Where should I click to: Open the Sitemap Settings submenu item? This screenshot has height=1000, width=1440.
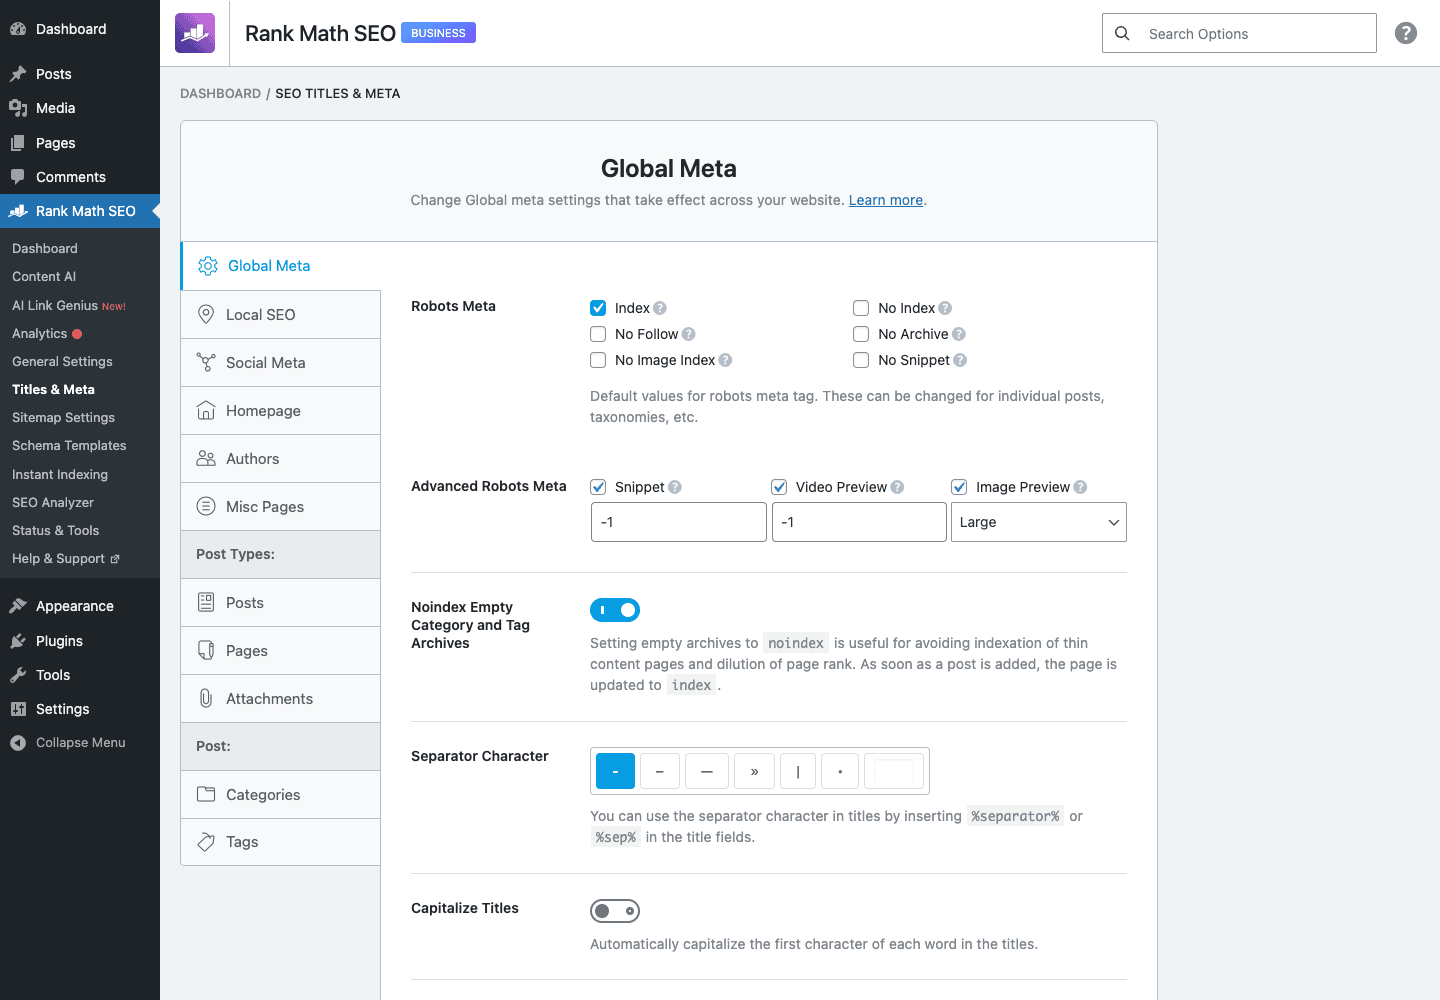pos(63,417)
